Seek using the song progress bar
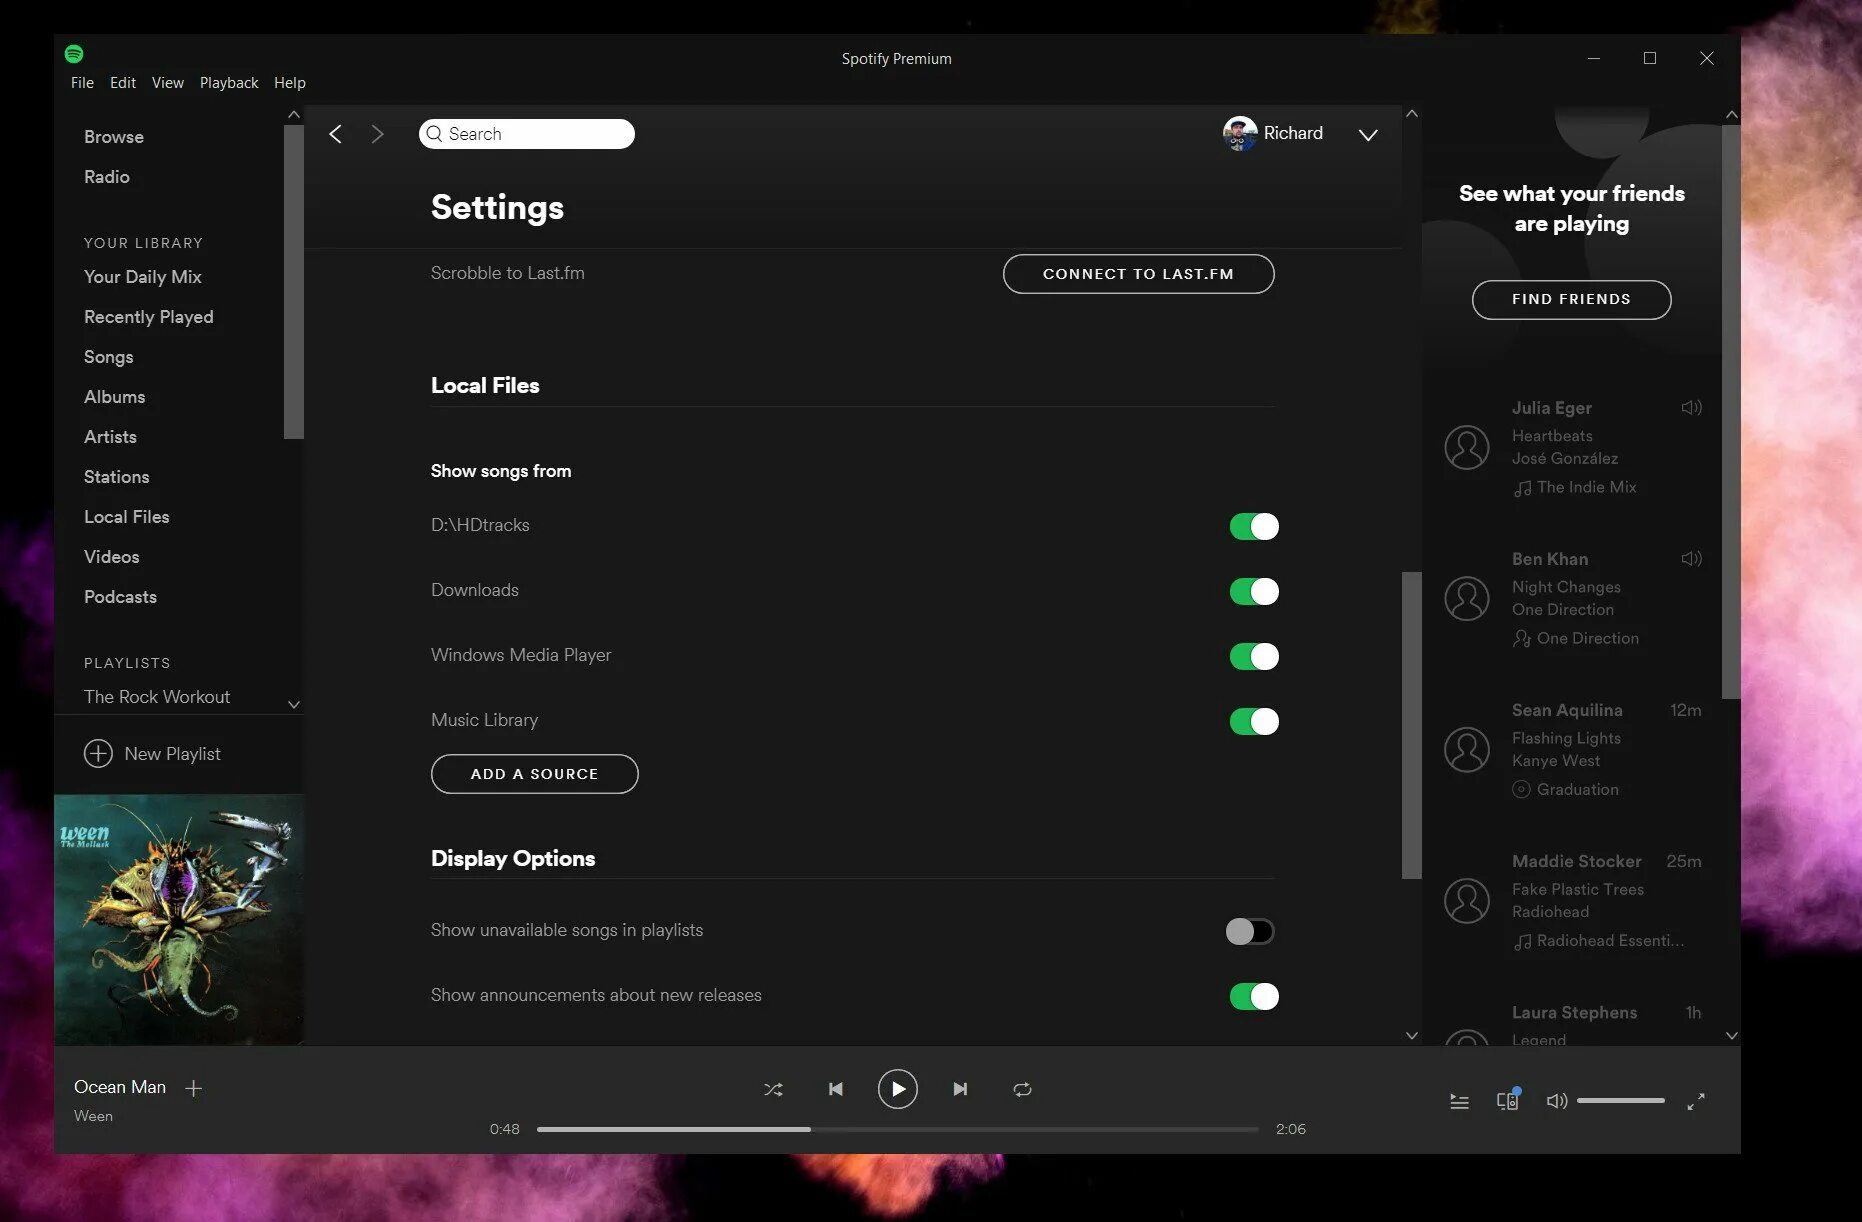Image resolution: width=1862 pixels, height=1222 pixels. point(897,1129)
